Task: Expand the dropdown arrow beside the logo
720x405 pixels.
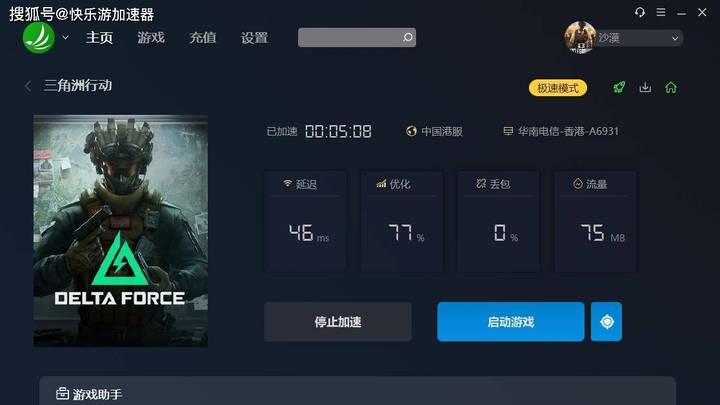Action: click(66, 38)
